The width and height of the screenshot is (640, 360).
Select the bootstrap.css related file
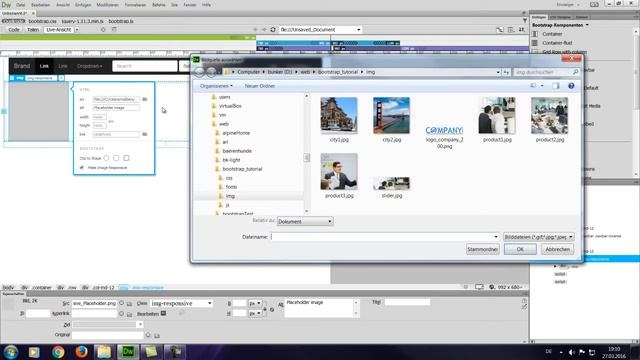[x=42, y=21]
